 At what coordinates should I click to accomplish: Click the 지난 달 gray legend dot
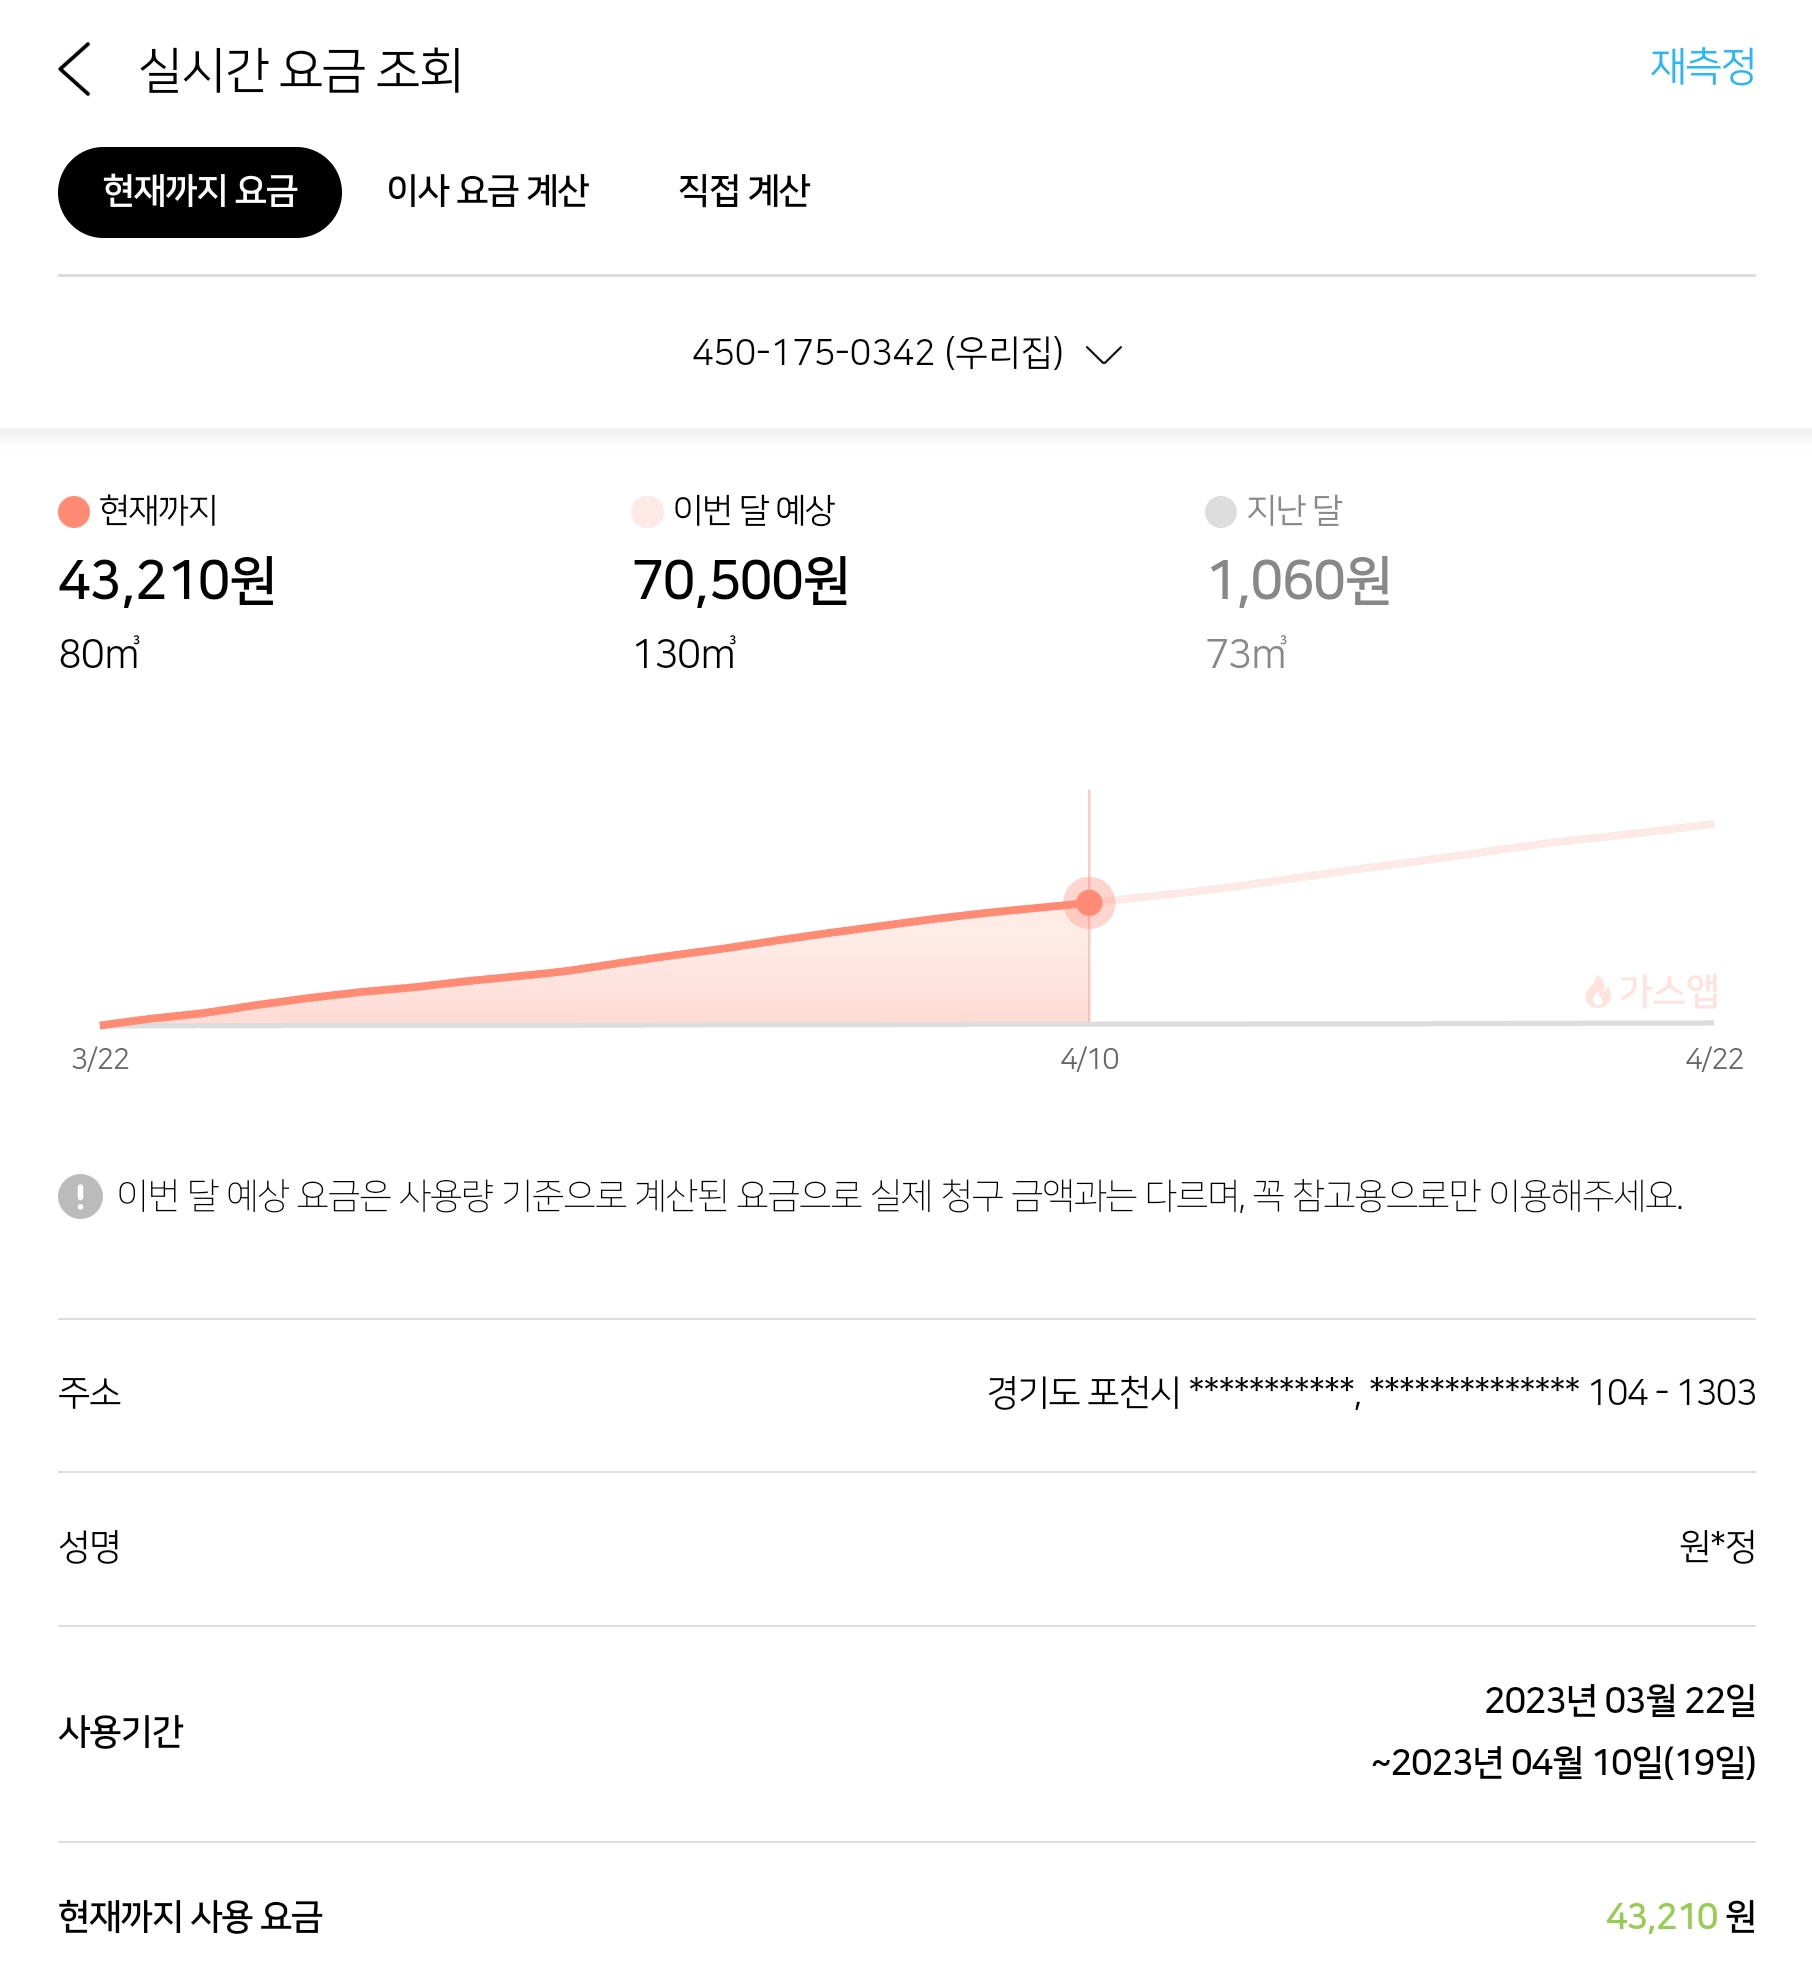coord(1220,511)
